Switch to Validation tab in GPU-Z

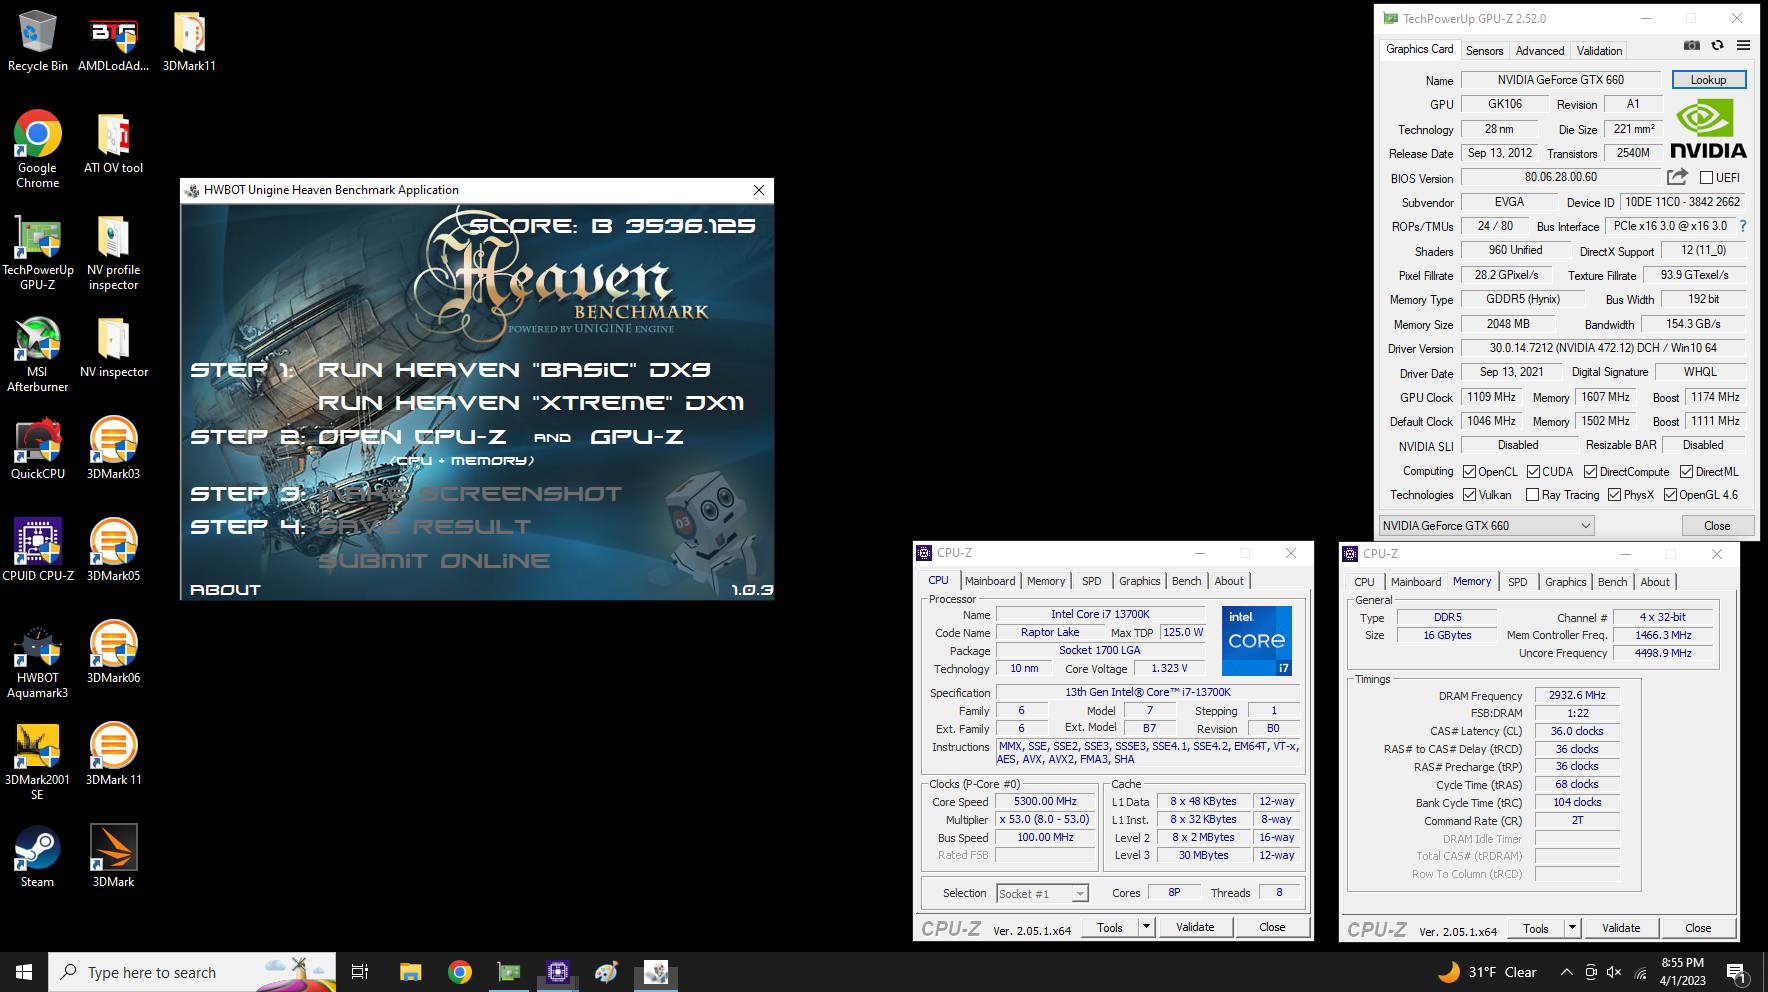1599,50
